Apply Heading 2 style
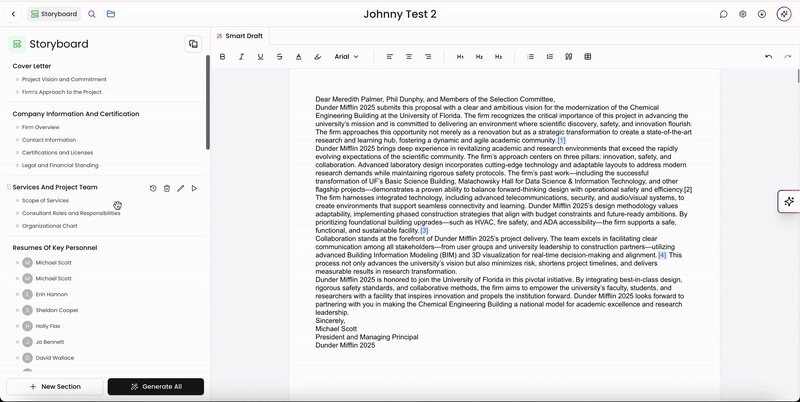Screen dimensions: 800x402 479,57
